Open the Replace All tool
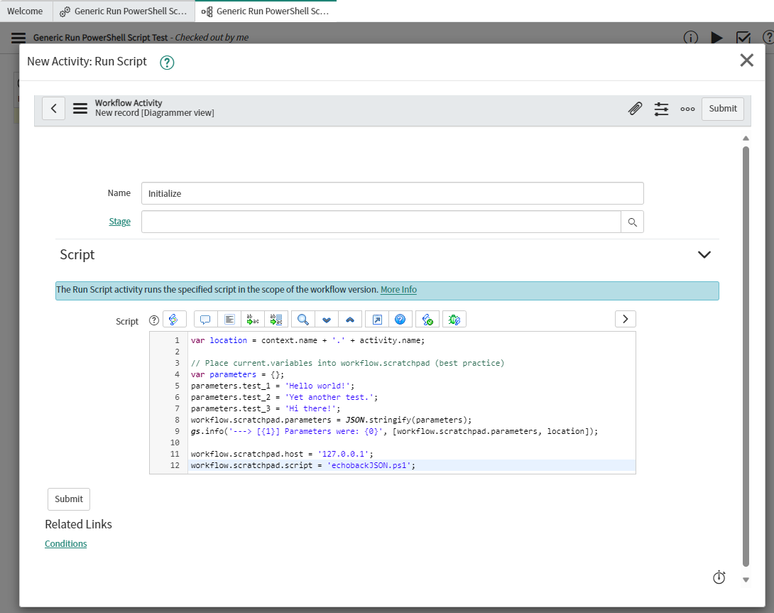 click(276, 319)
